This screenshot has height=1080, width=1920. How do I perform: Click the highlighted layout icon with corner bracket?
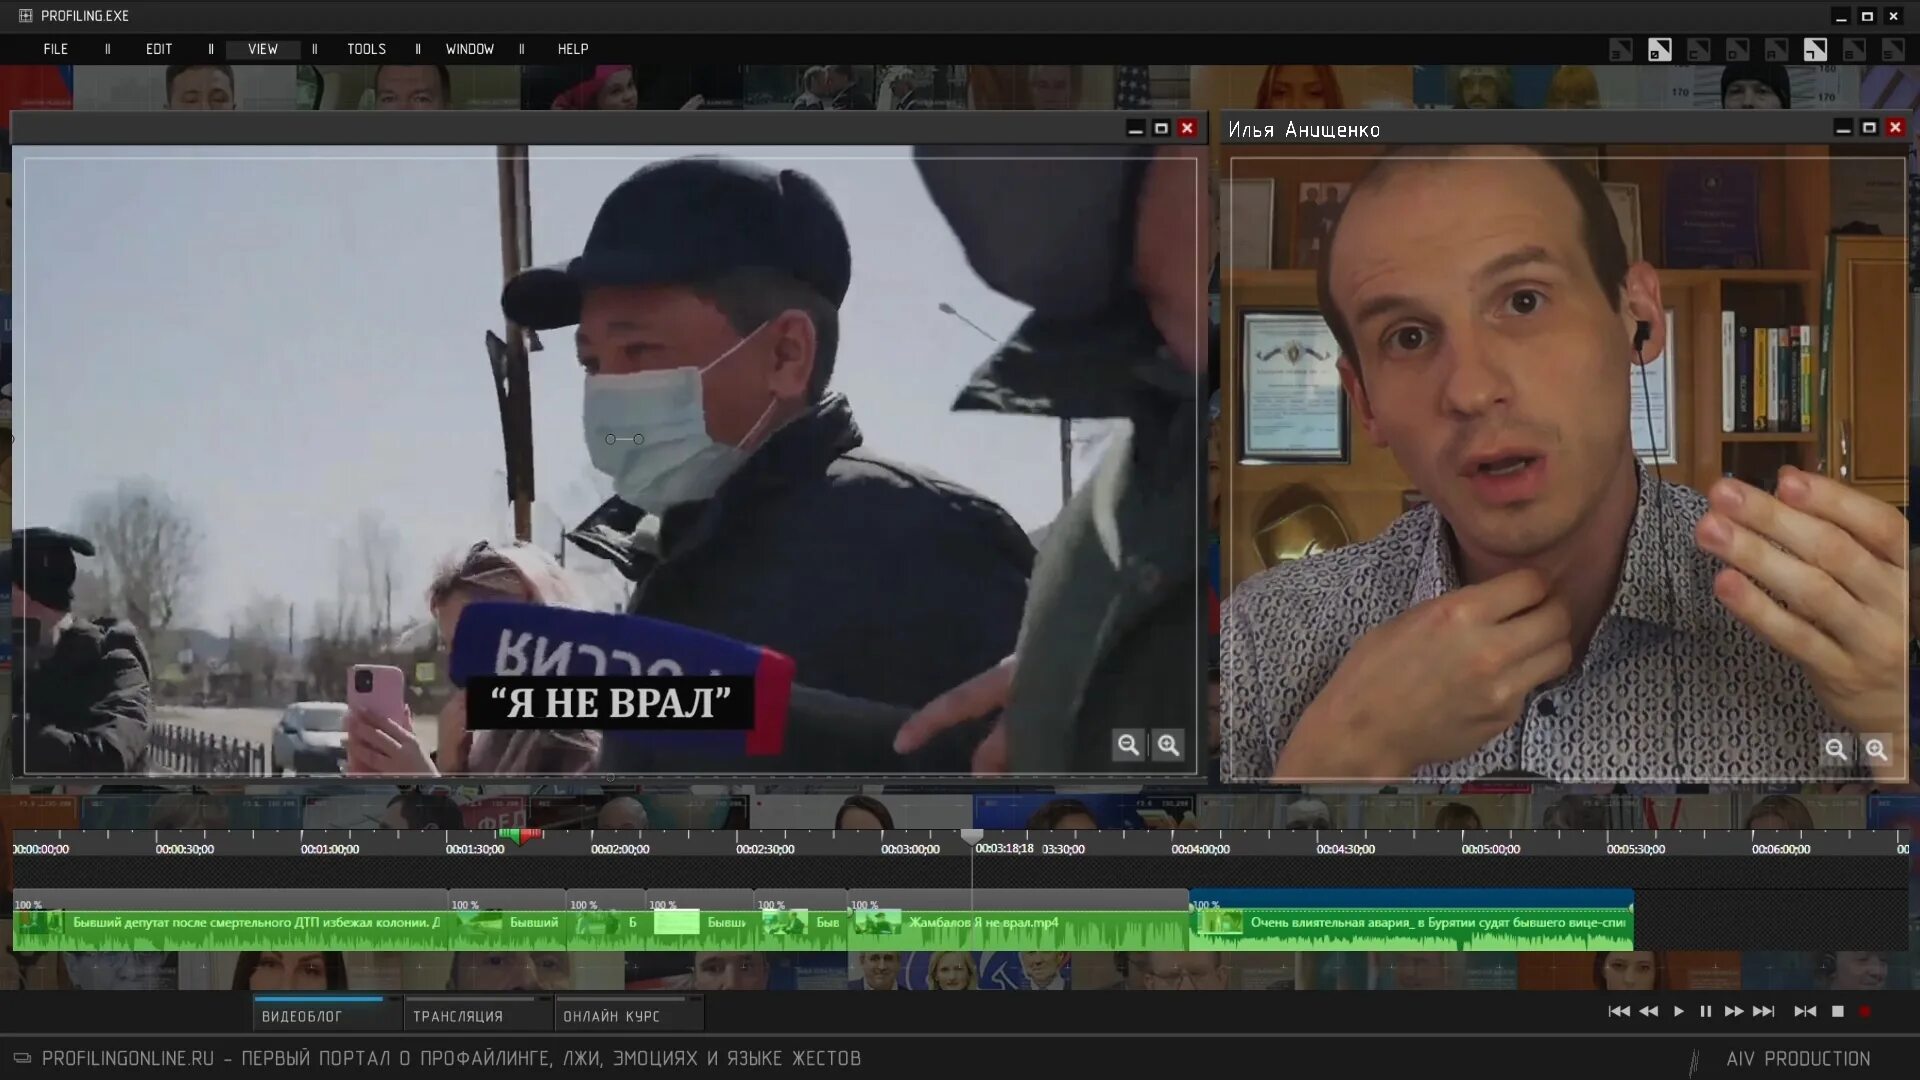[1815, 50]
